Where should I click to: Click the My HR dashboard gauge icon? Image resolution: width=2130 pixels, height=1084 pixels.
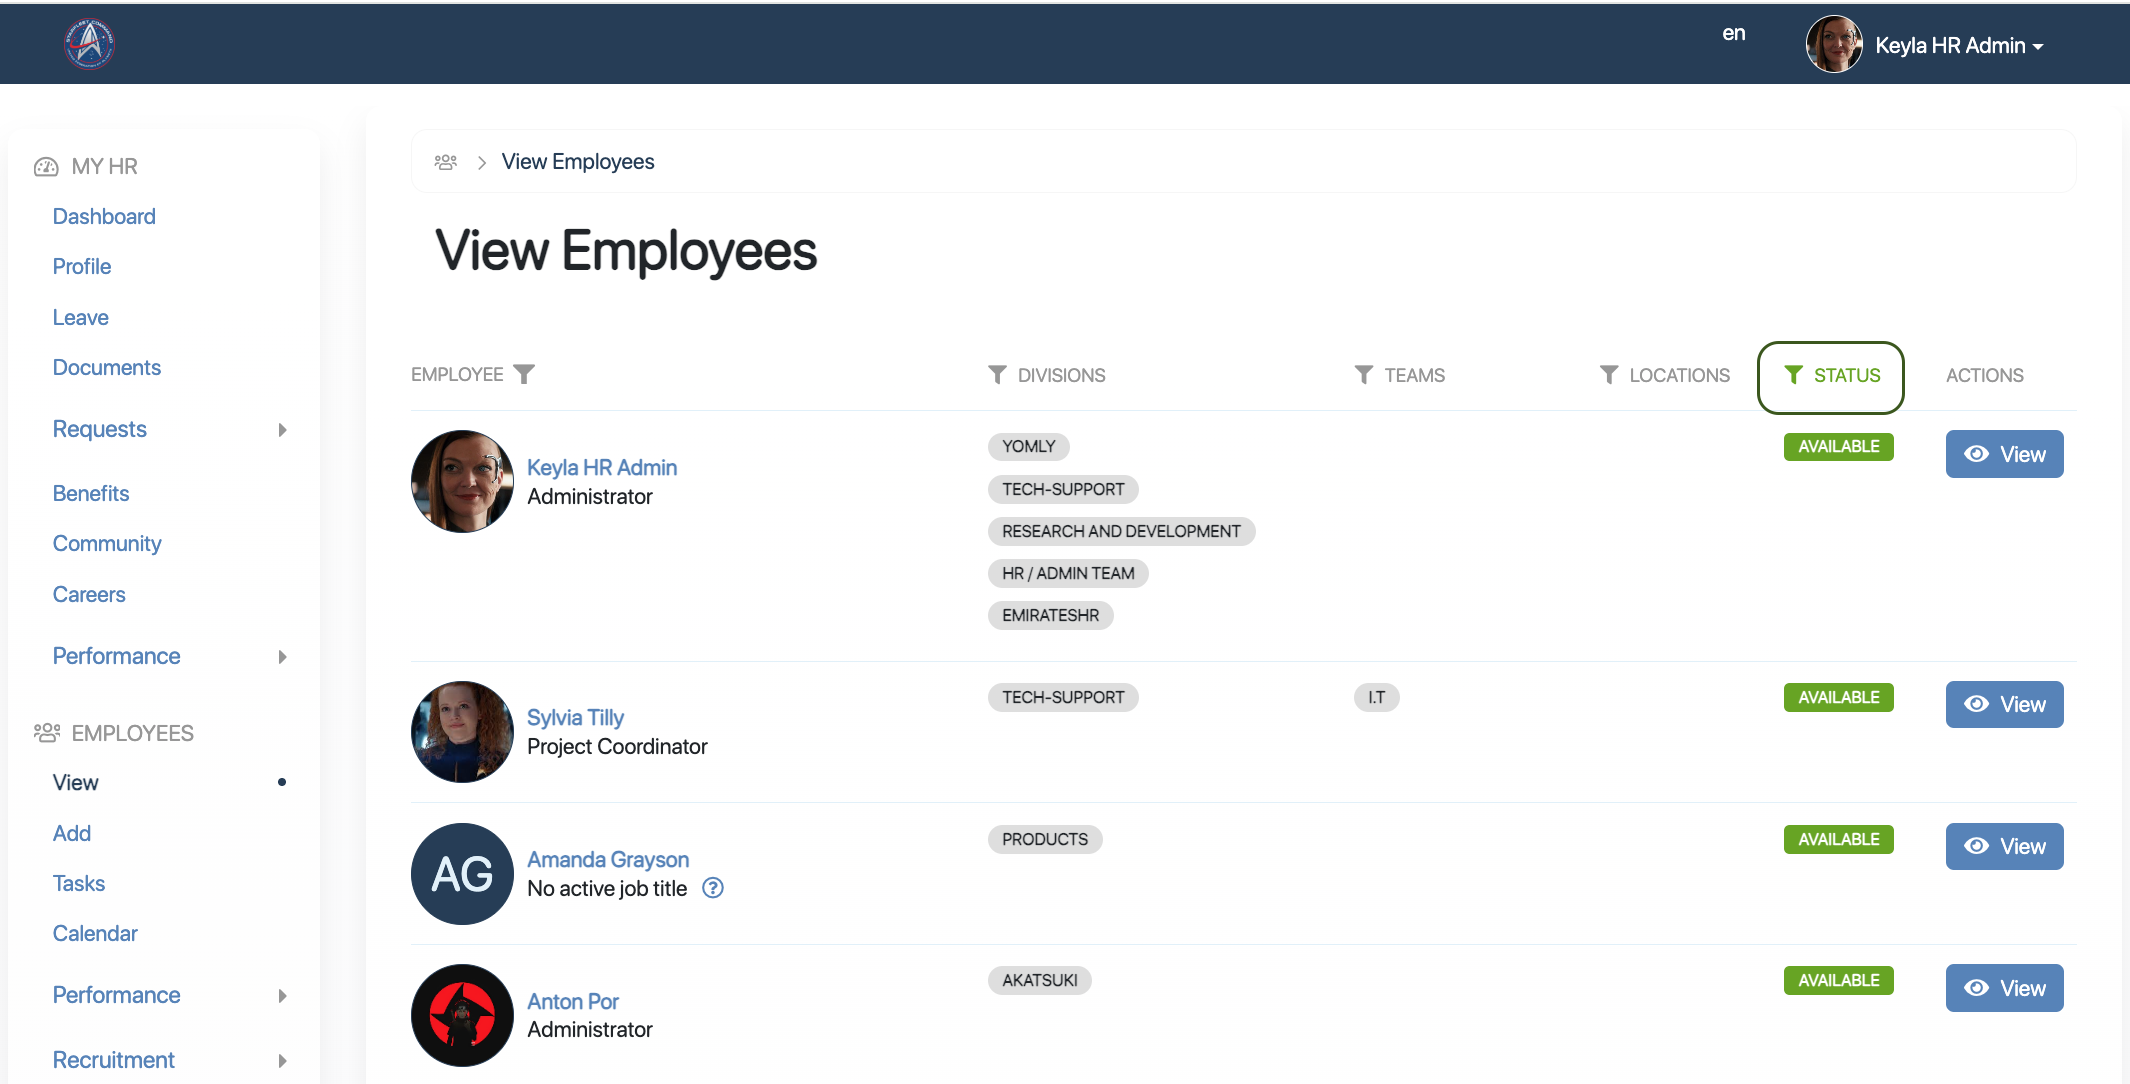point(46,167)
